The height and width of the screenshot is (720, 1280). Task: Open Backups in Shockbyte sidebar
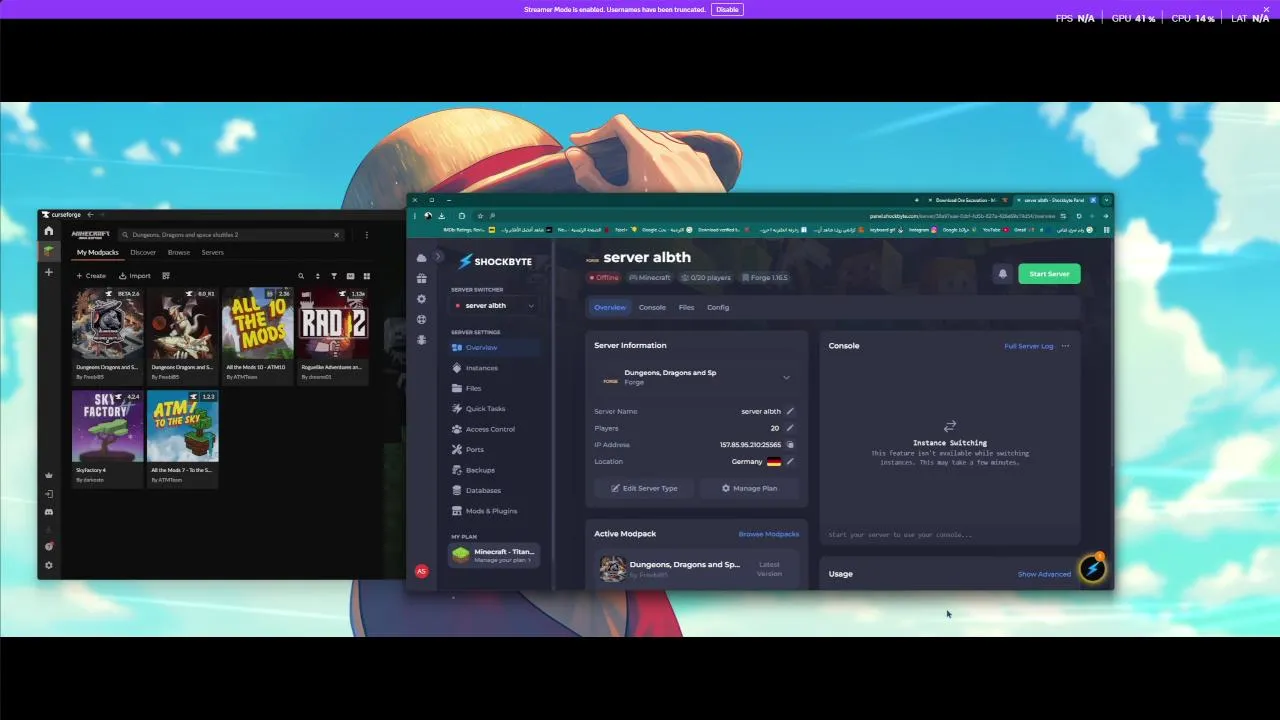coord(494,470)
